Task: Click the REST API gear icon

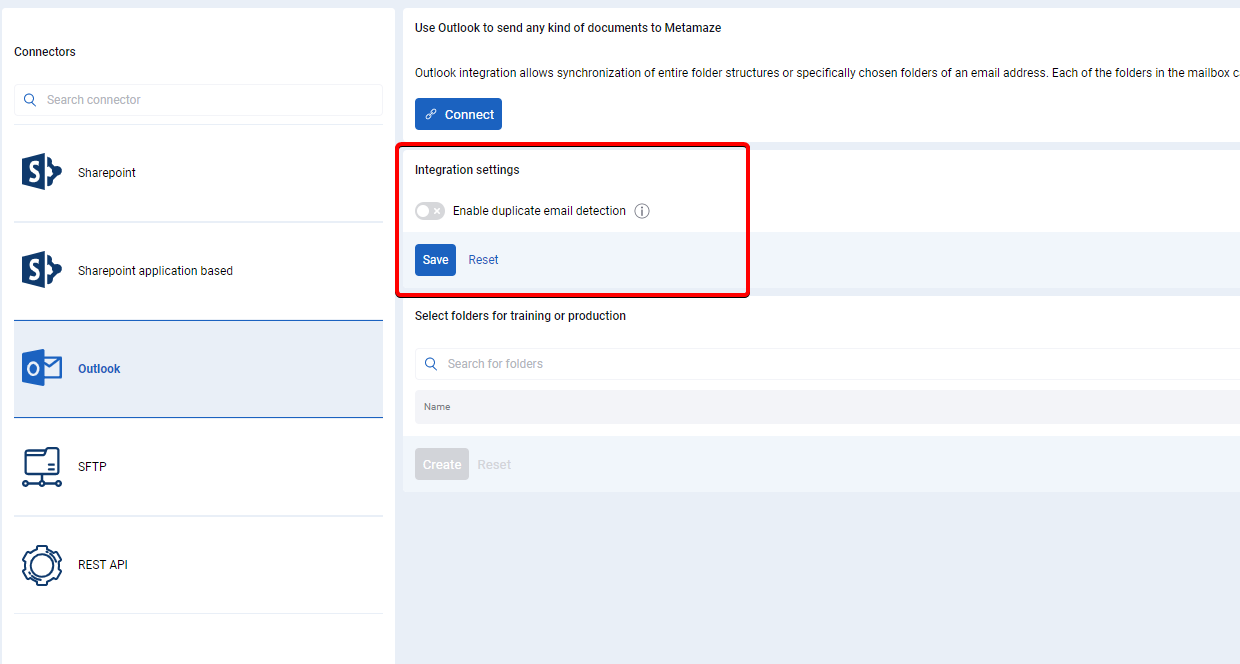Action: pos(42,564)
